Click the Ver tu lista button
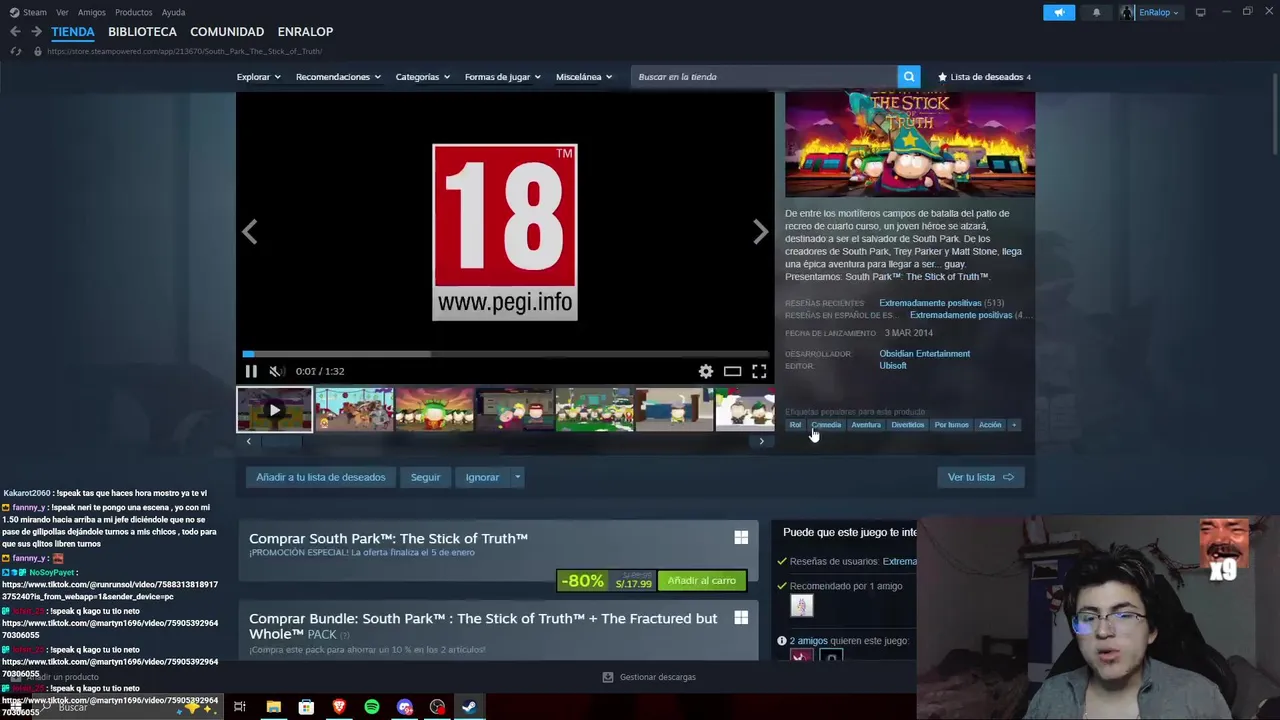Viewport: 1280px width, 720px height. coord(980,477)
